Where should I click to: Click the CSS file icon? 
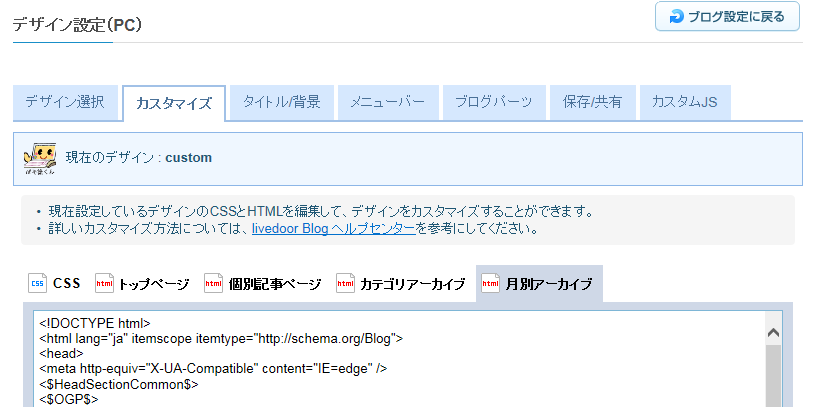(x=38, y=284)
